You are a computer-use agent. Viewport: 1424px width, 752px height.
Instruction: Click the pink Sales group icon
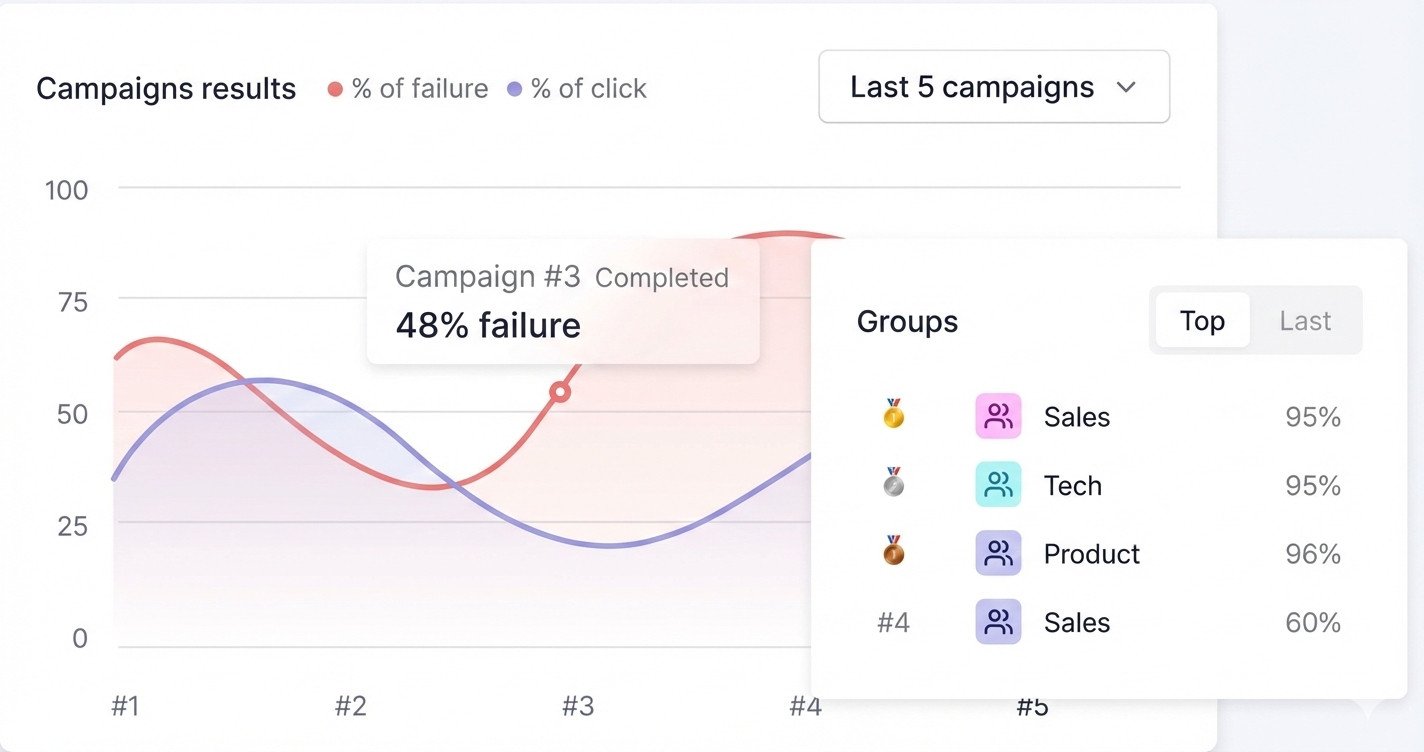(x=998, y=416)
